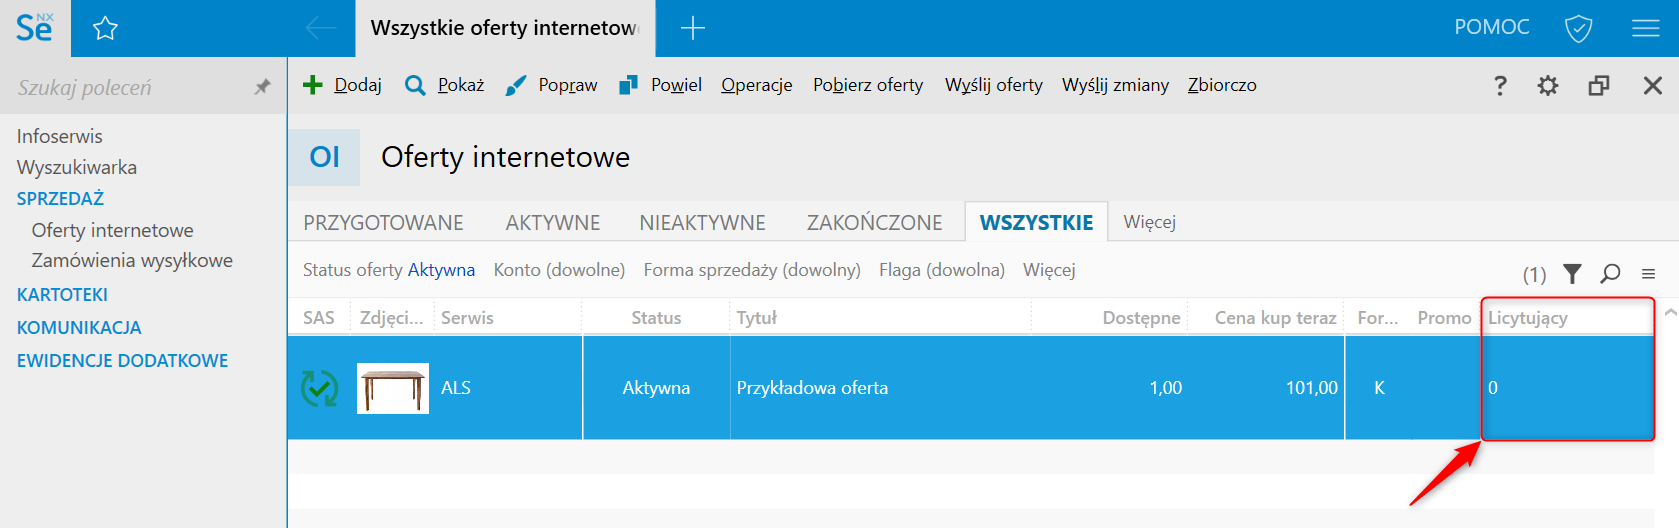Sort by SAS column header
The width and height of the screenshot is (1679, 528).
[319, 318]
